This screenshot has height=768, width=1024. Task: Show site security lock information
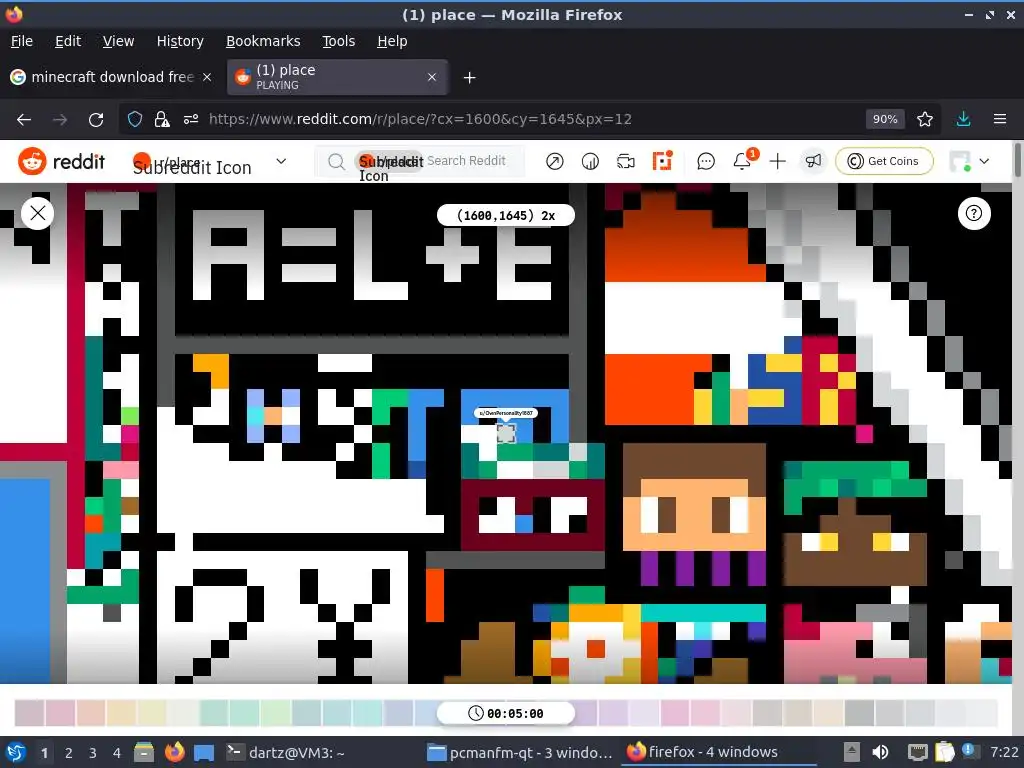[x=161, y=120]
